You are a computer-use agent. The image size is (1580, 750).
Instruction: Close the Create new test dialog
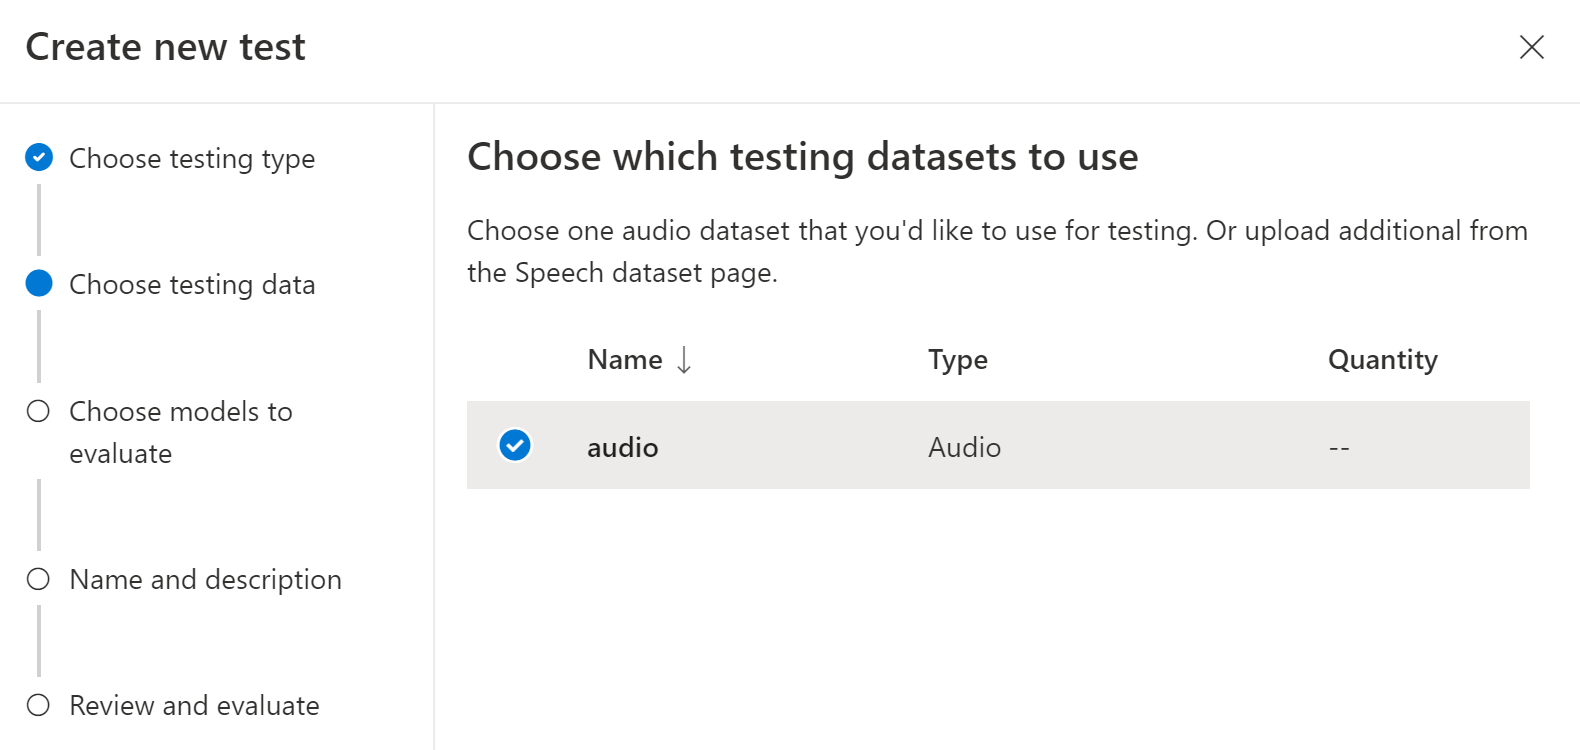(1531, 47)
